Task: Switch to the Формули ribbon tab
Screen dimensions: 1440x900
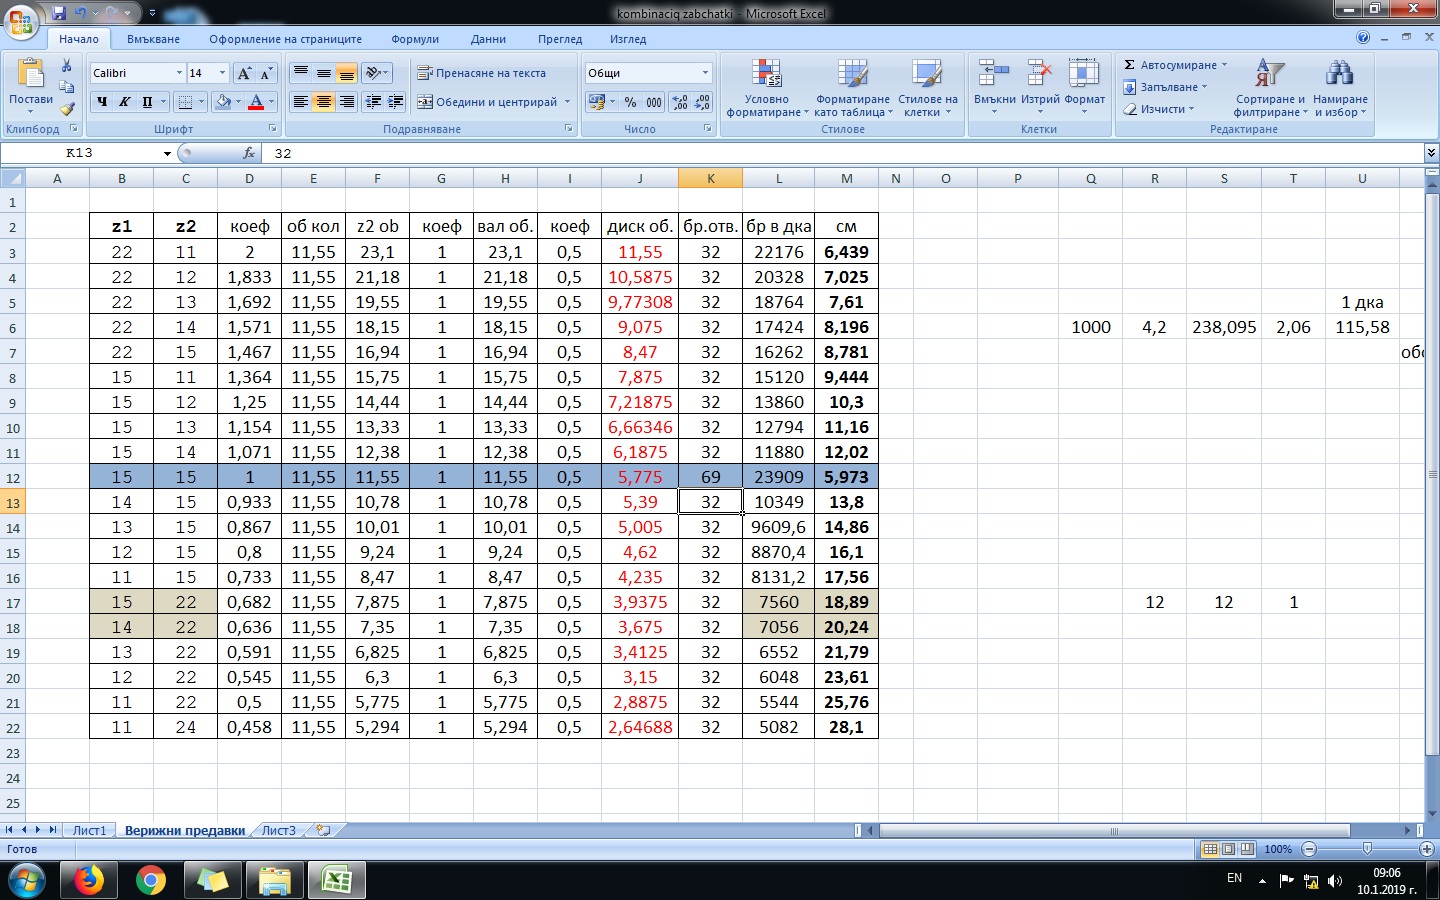Action: coord(415,39)
